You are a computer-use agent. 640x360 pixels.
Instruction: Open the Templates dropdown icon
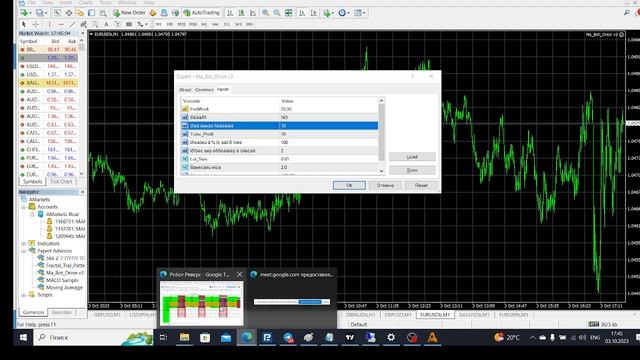359,13
